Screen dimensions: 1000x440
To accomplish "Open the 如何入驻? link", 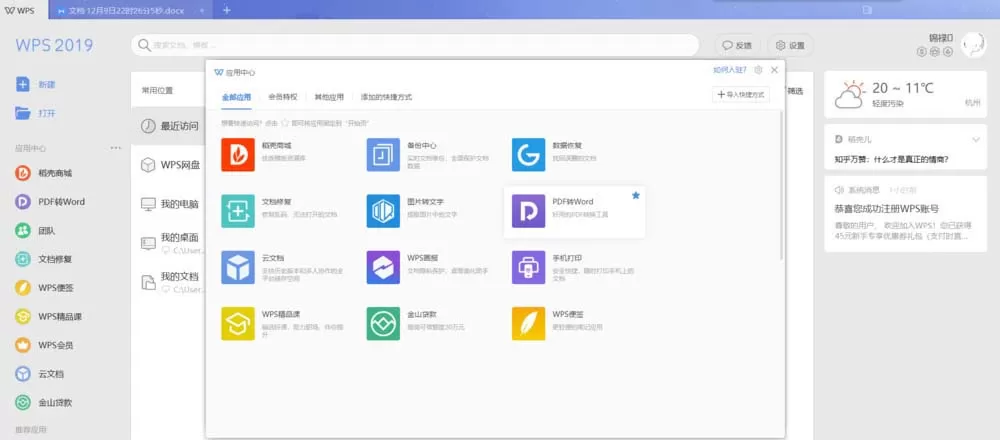I will tap(730, 70).
